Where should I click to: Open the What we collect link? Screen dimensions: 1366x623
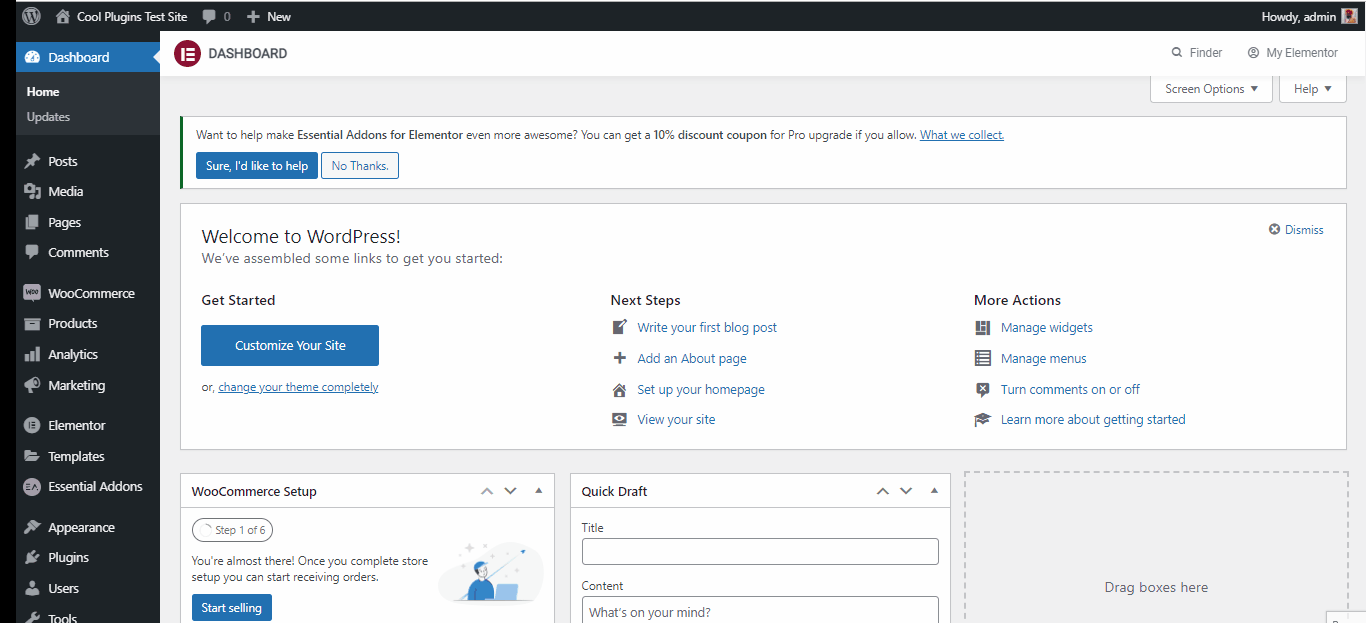(962, 135)
